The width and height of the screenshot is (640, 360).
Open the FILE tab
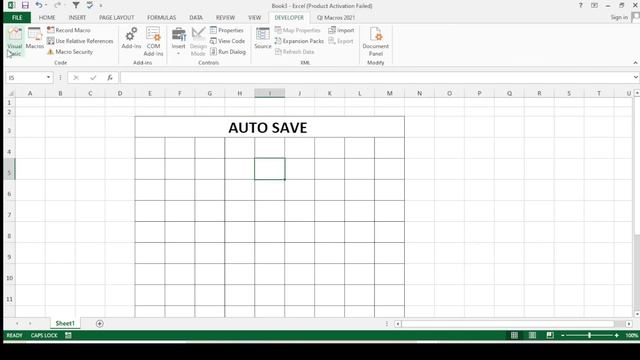(17, 18)
